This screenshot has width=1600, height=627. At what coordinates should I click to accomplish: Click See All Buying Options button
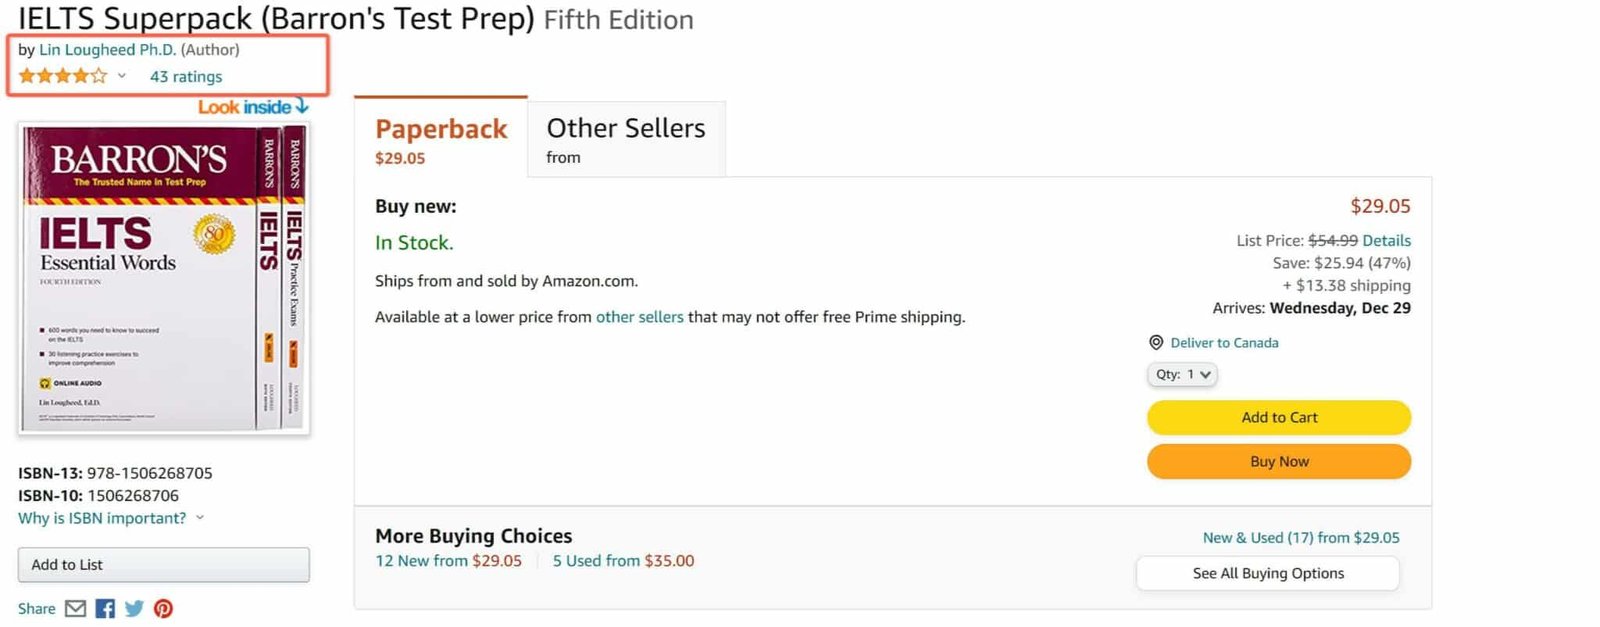point(1267,573)
